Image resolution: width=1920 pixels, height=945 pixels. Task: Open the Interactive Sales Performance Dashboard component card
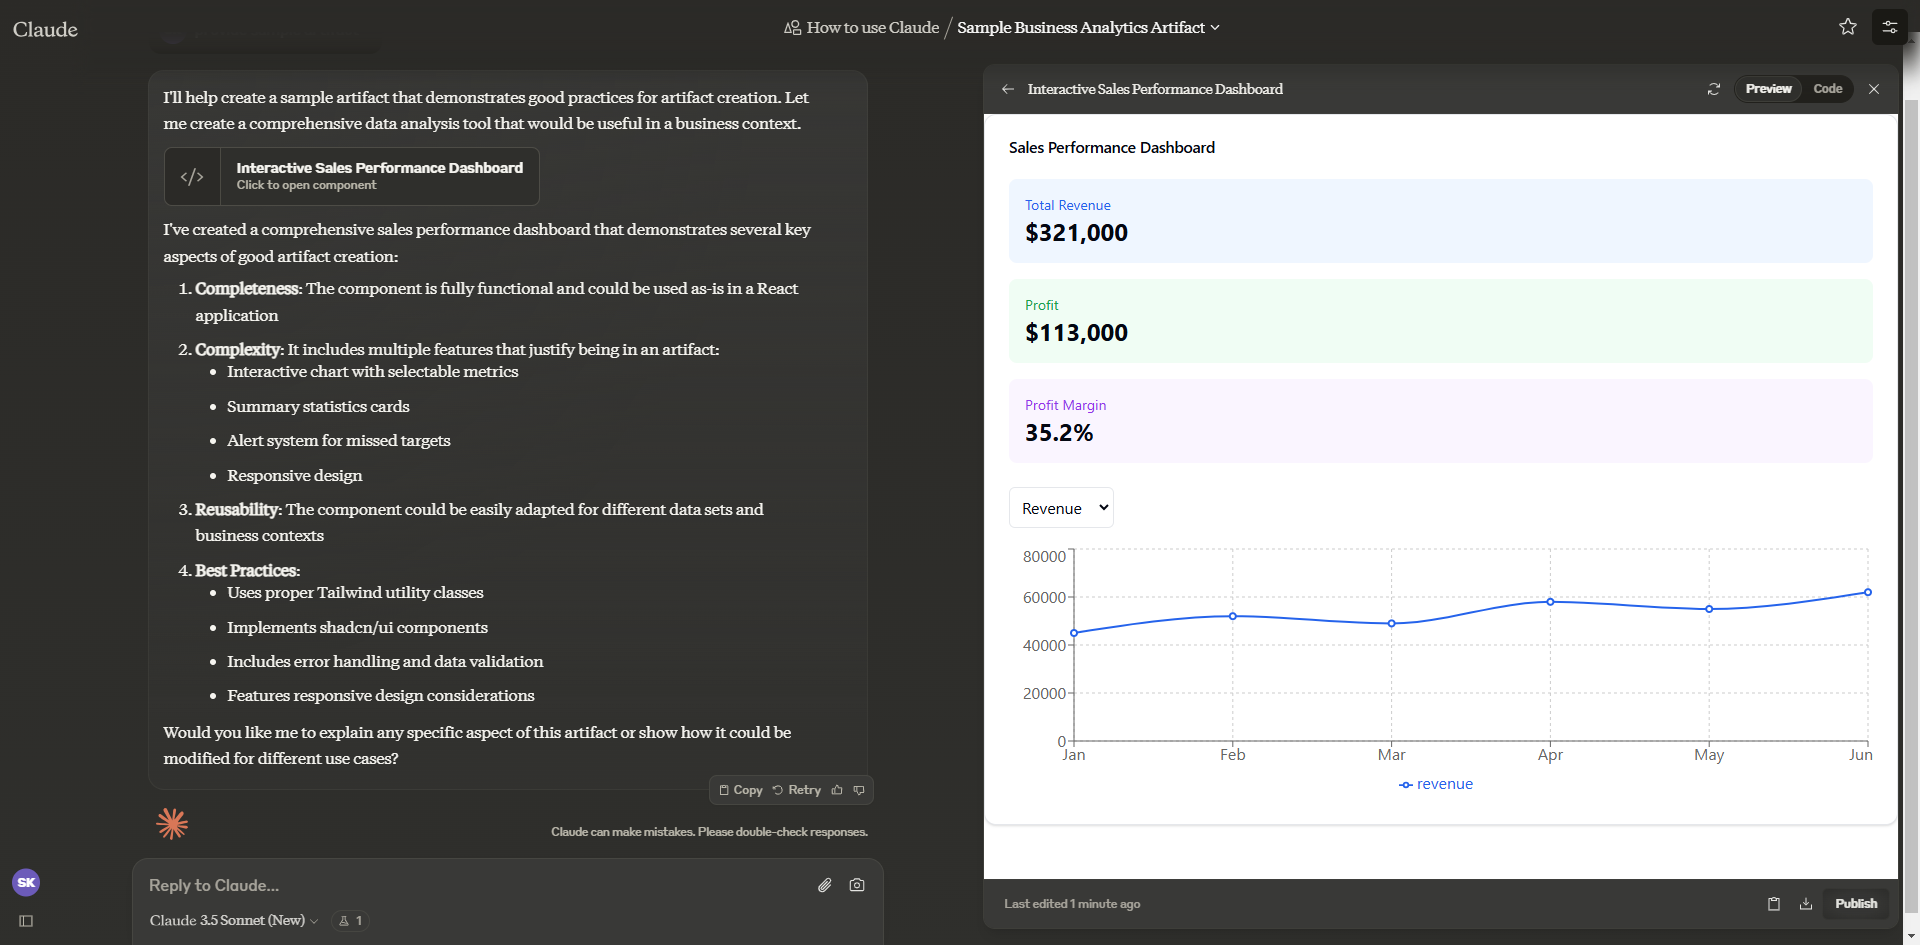[x=352, y=176]
